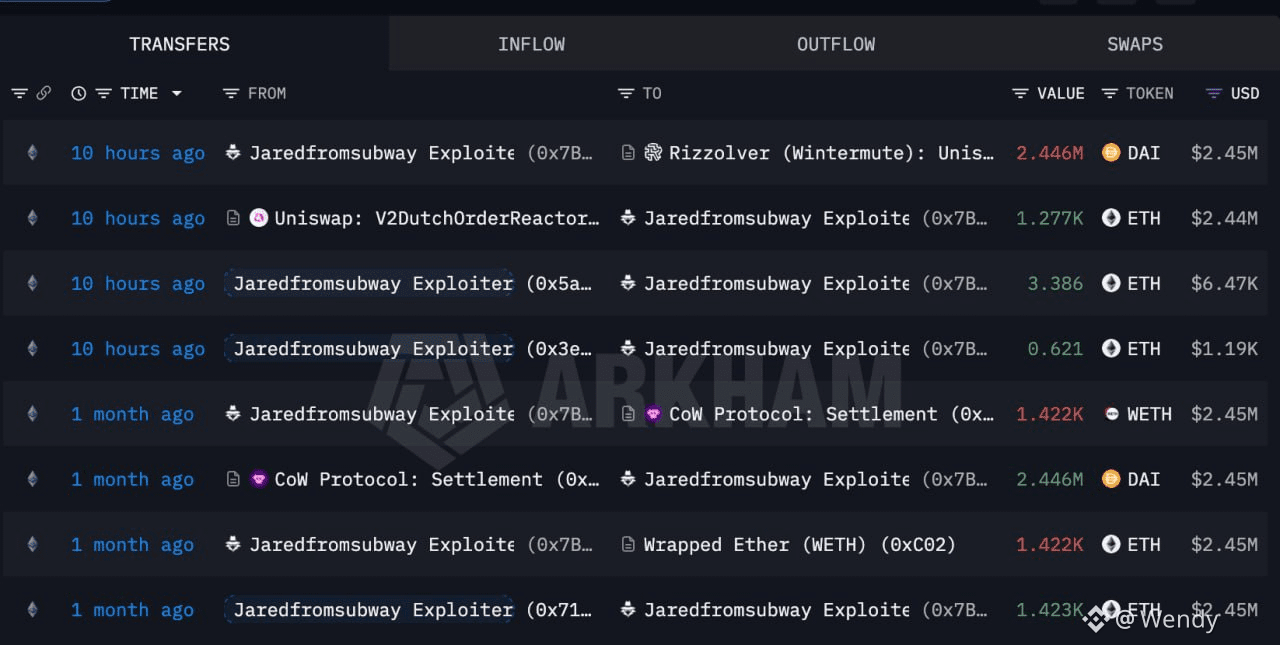
Task: Open '10 hours ago' link in the 1.277K row
Action: pos(138,218)
